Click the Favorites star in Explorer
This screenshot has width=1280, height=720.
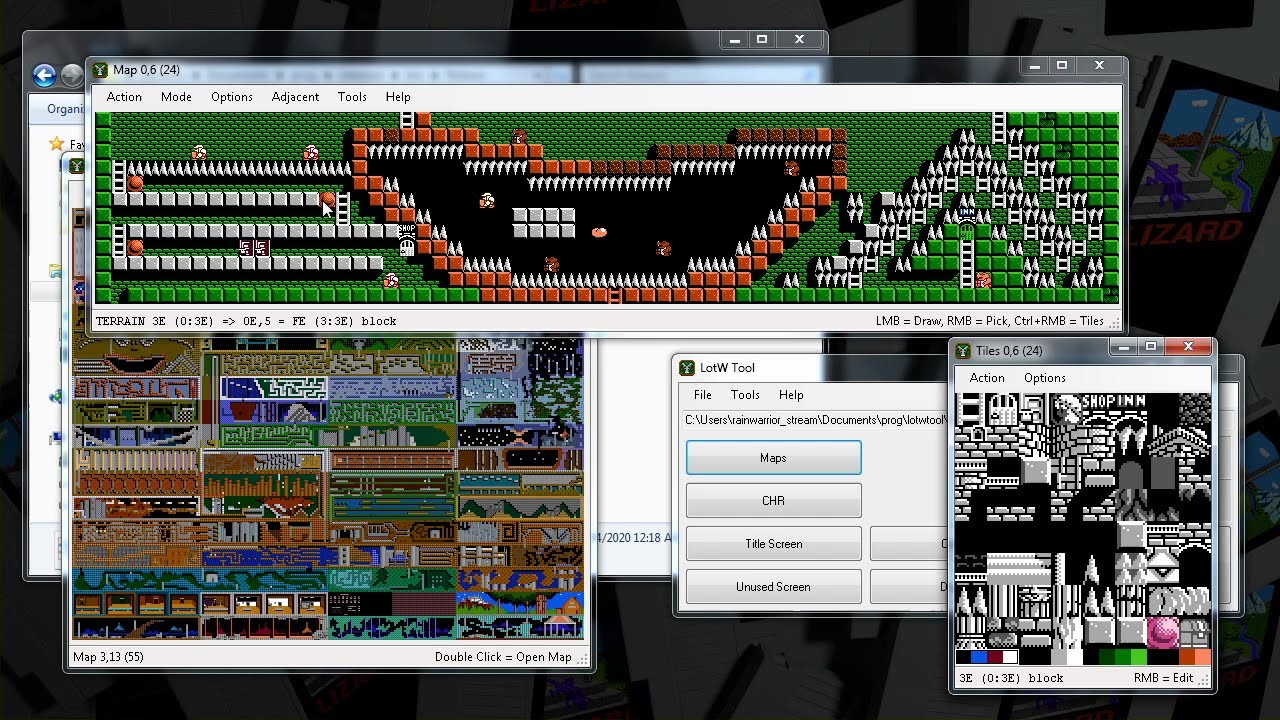(x=56, y=145)
